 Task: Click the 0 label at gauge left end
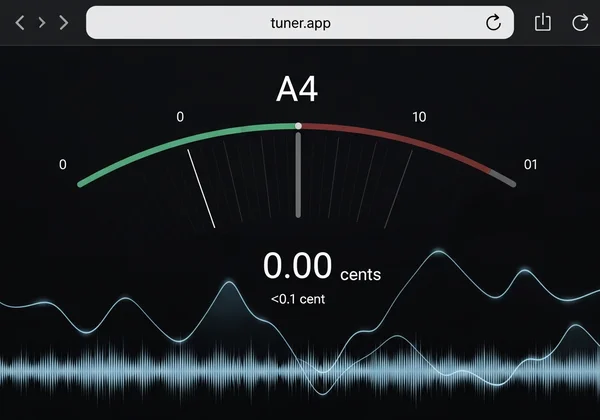[63, 164]
